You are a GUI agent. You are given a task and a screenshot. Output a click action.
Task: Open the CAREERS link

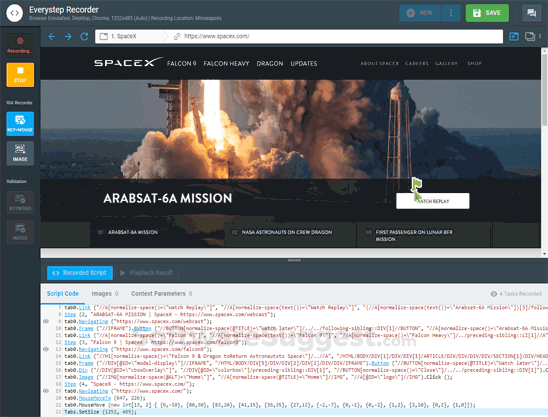point(417,63)
